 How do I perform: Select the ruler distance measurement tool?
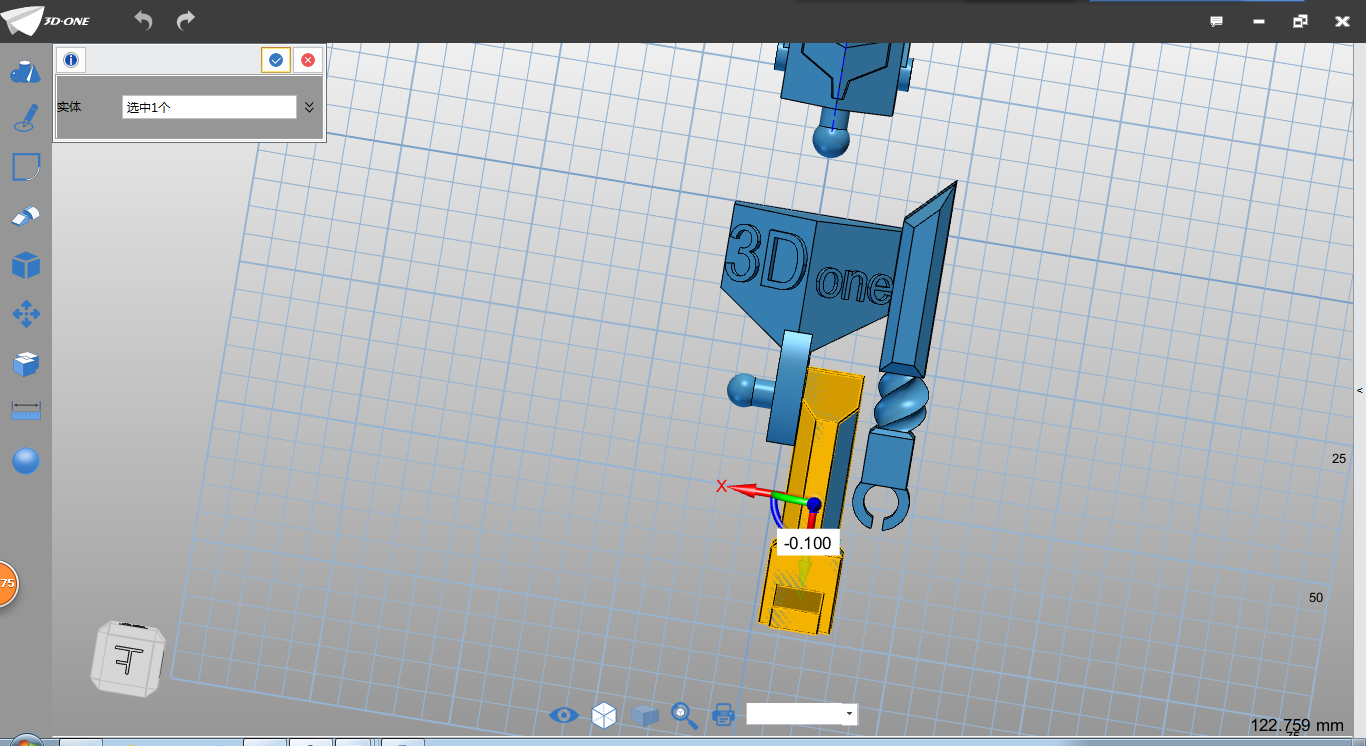(x=25, y=411)
